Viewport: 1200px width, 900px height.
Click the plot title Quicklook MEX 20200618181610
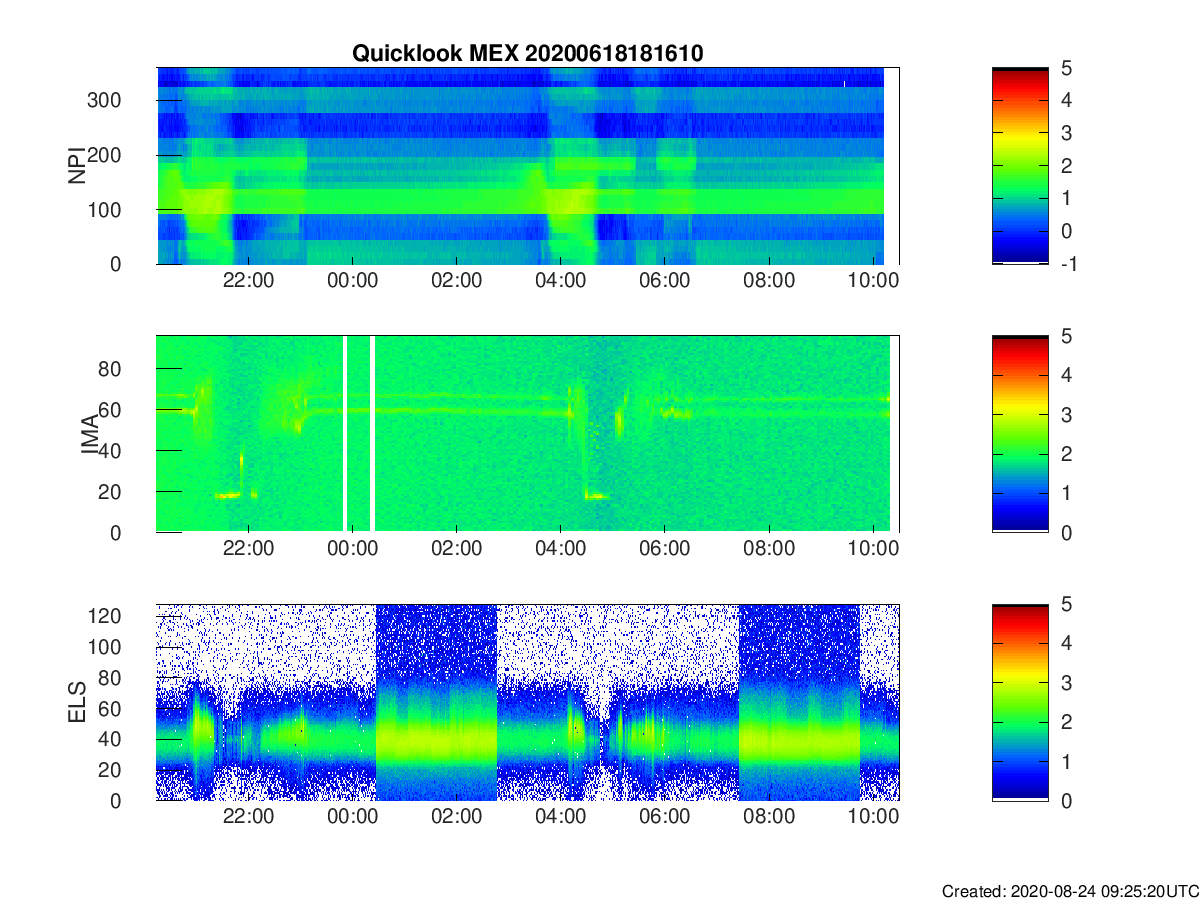(527, 54)
